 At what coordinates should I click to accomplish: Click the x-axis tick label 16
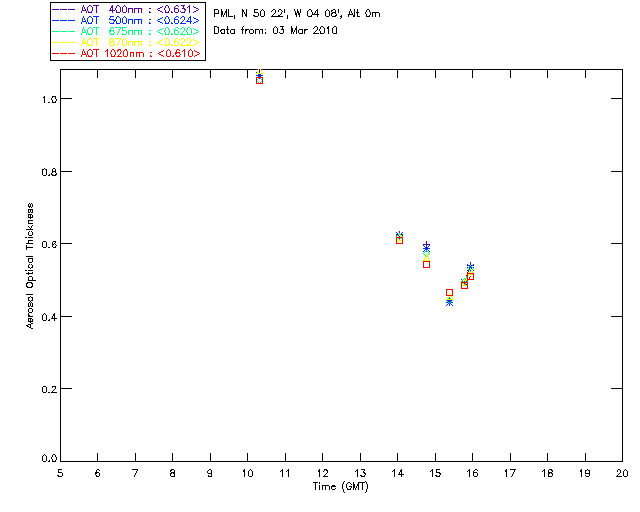(473, 473)
